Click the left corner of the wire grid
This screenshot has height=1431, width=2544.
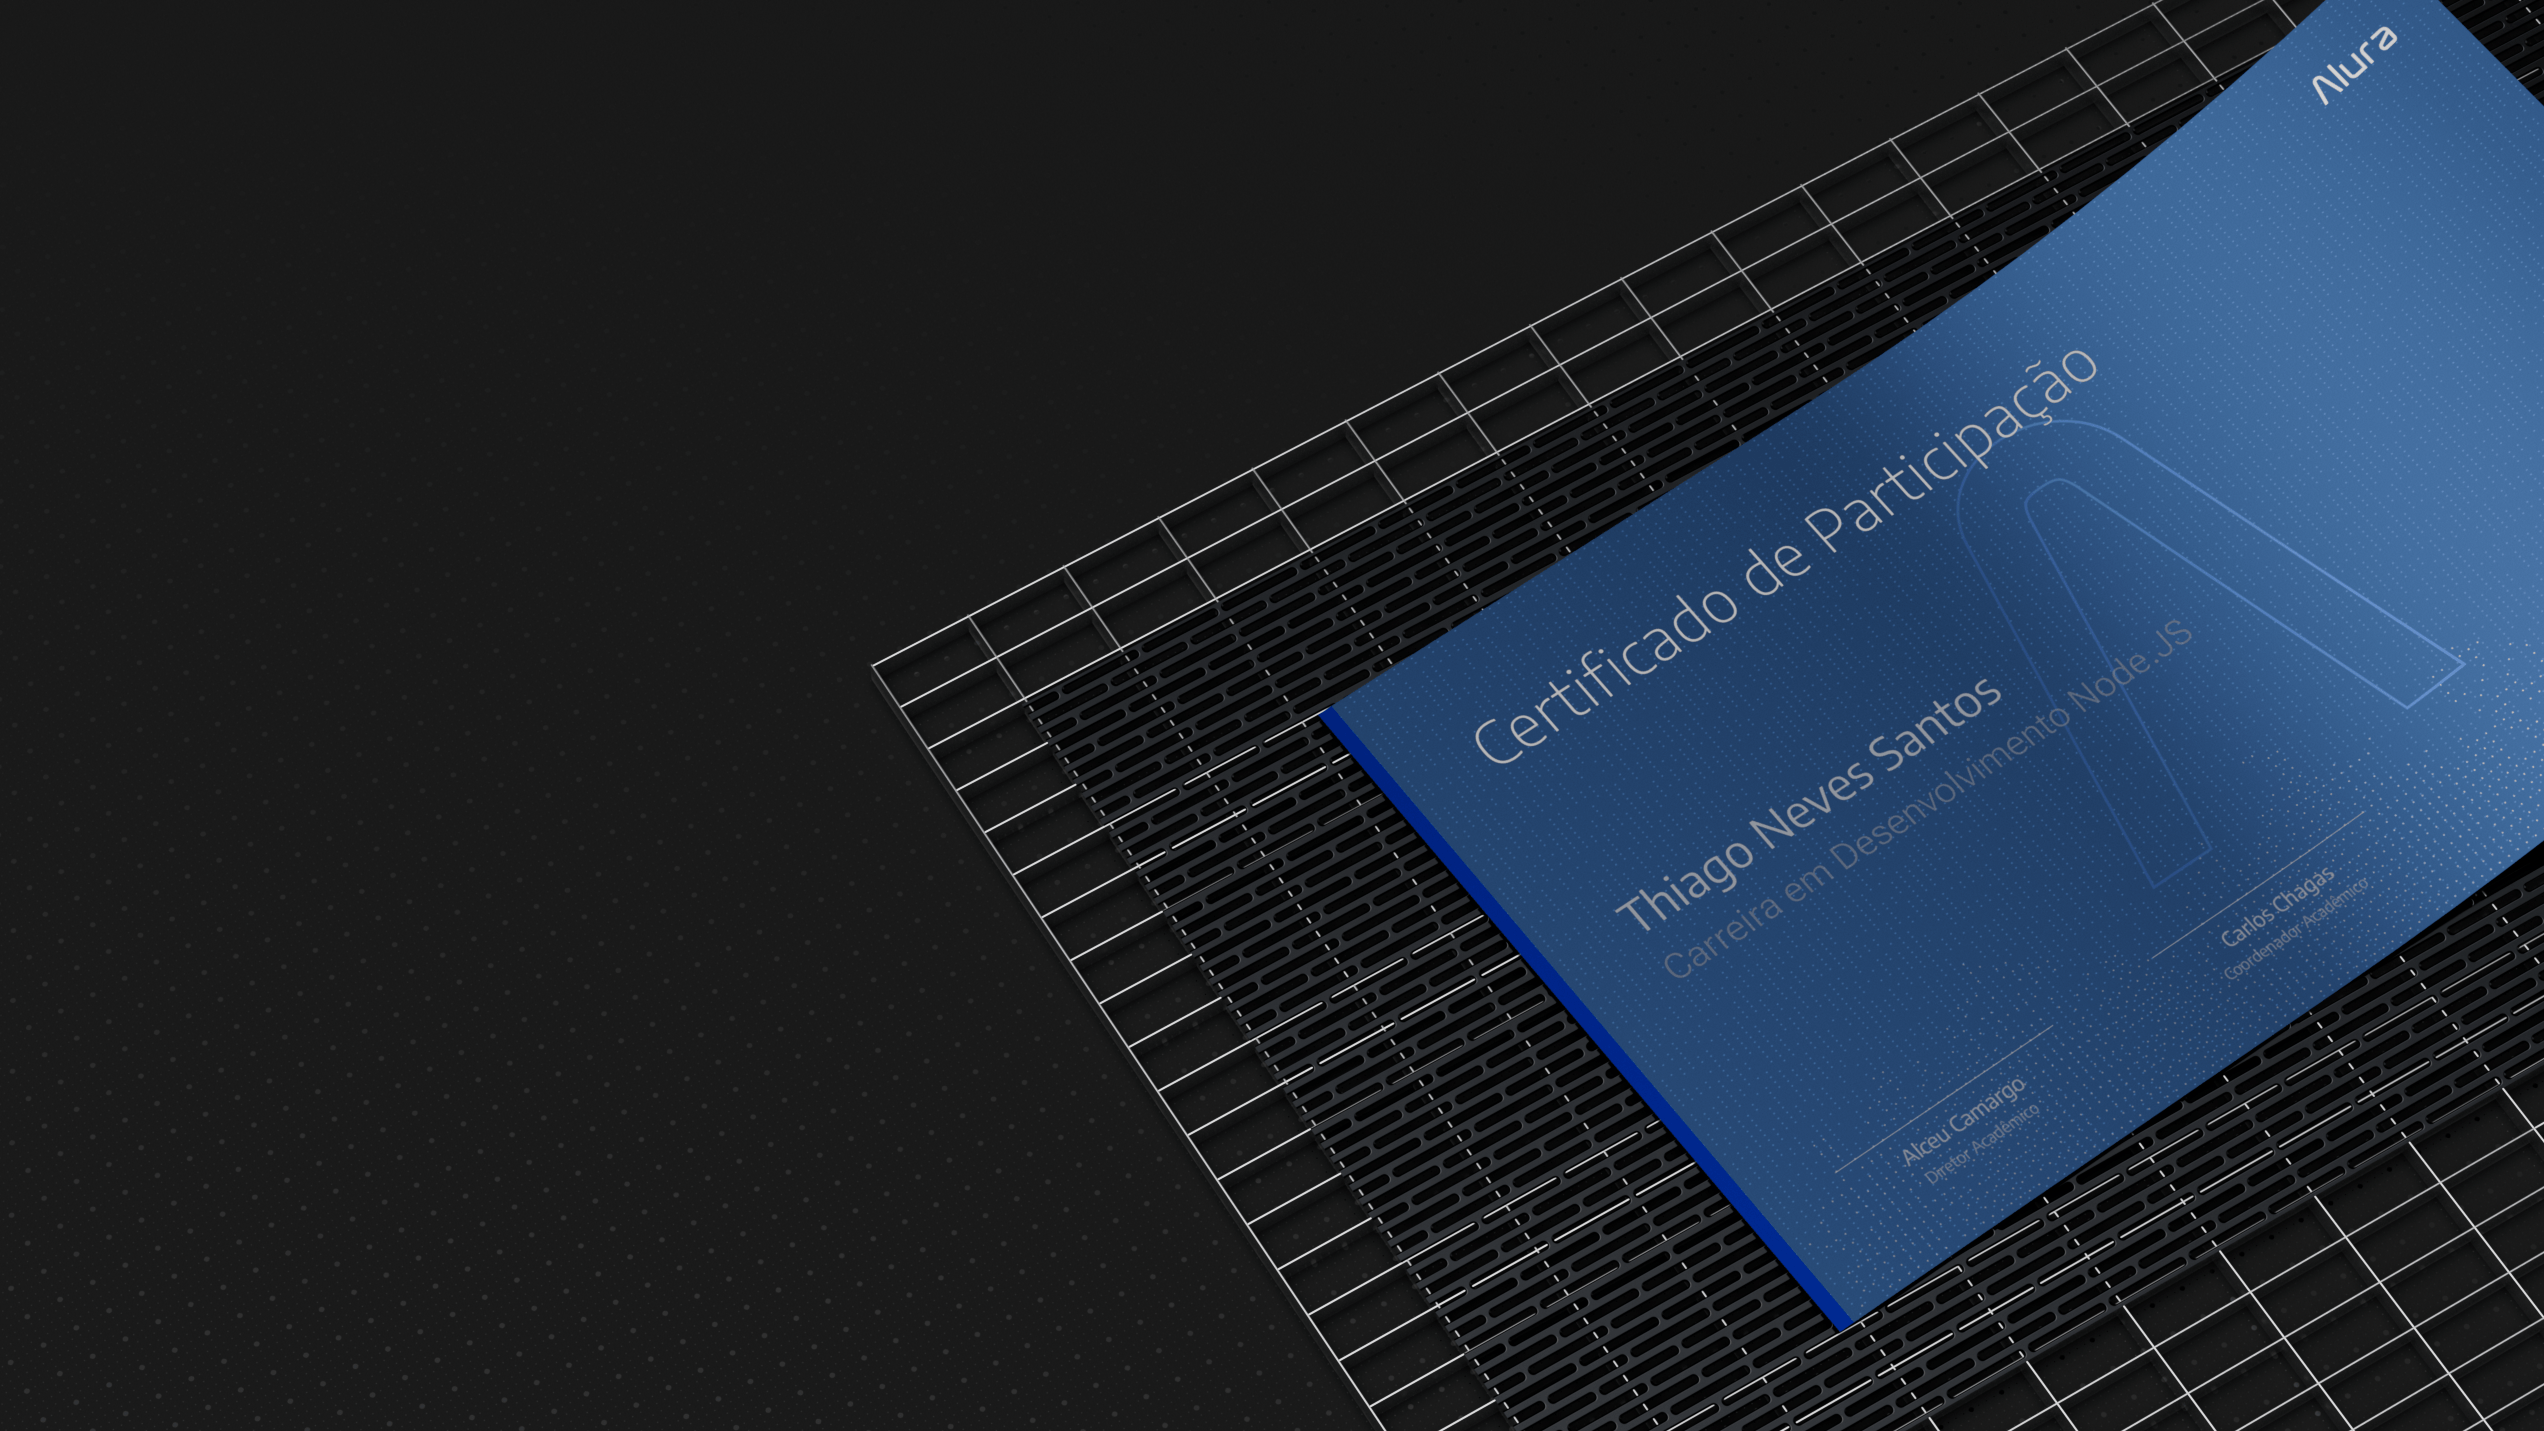(876, 665)
